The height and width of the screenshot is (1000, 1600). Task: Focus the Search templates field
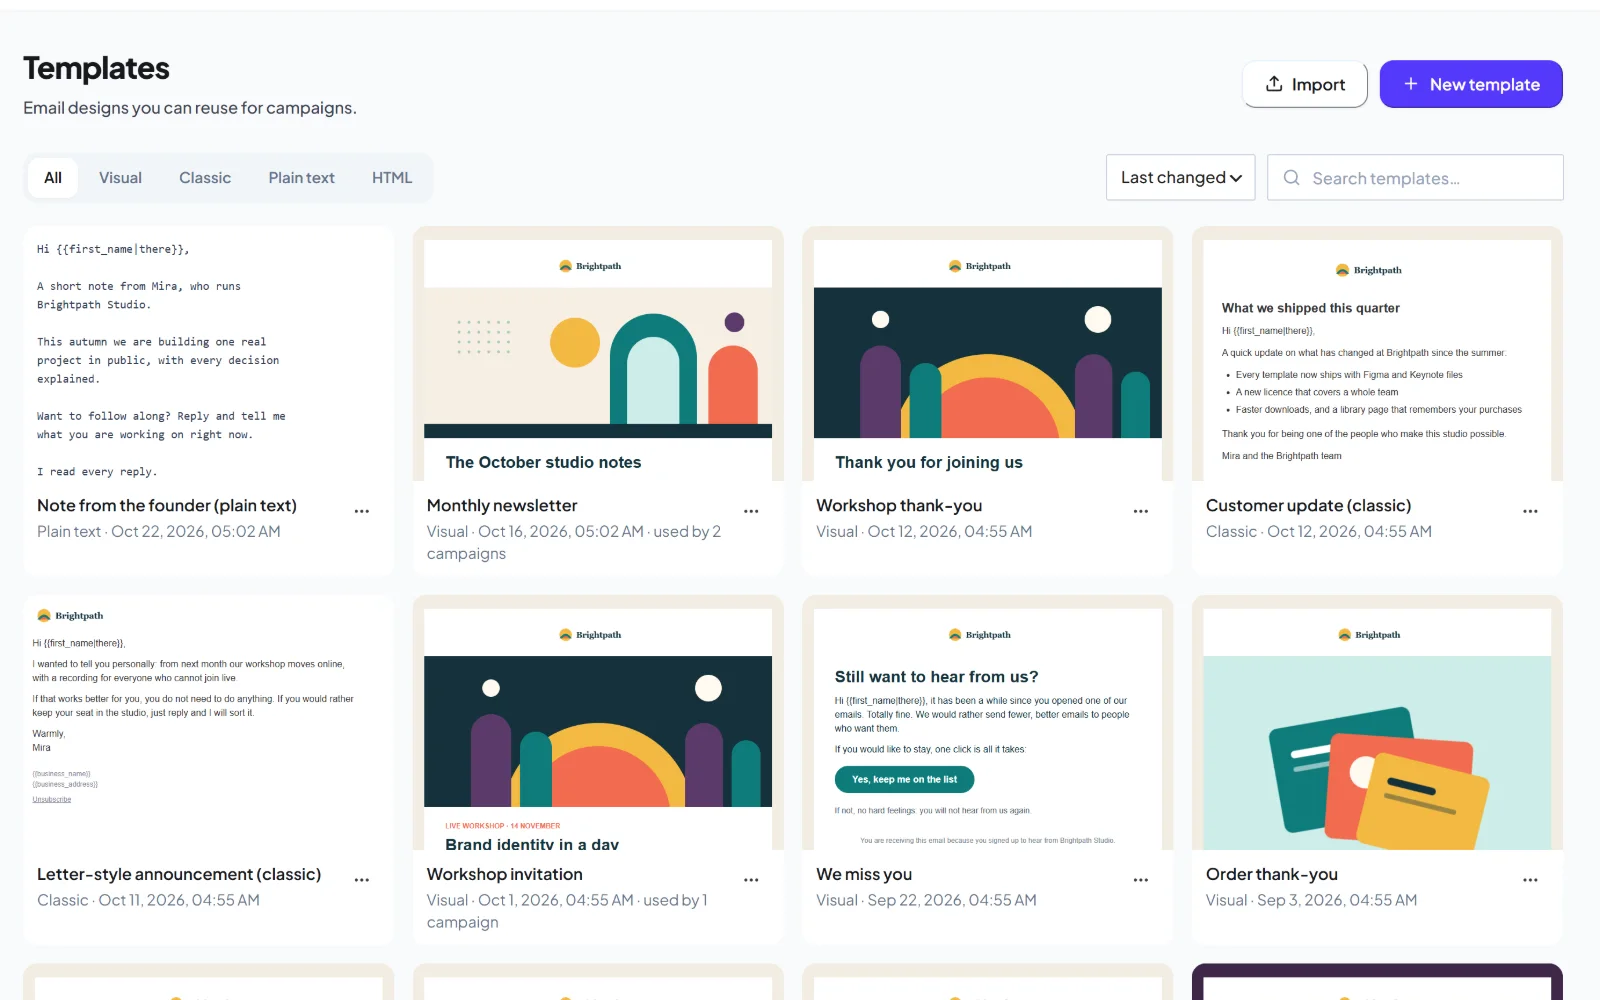coord(1415,177)
